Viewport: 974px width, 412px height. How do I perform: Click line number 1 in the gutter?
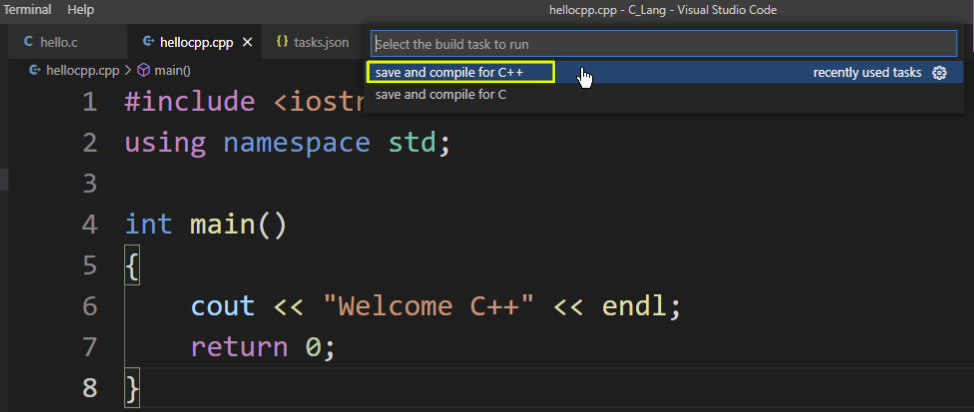pos(90,102)
